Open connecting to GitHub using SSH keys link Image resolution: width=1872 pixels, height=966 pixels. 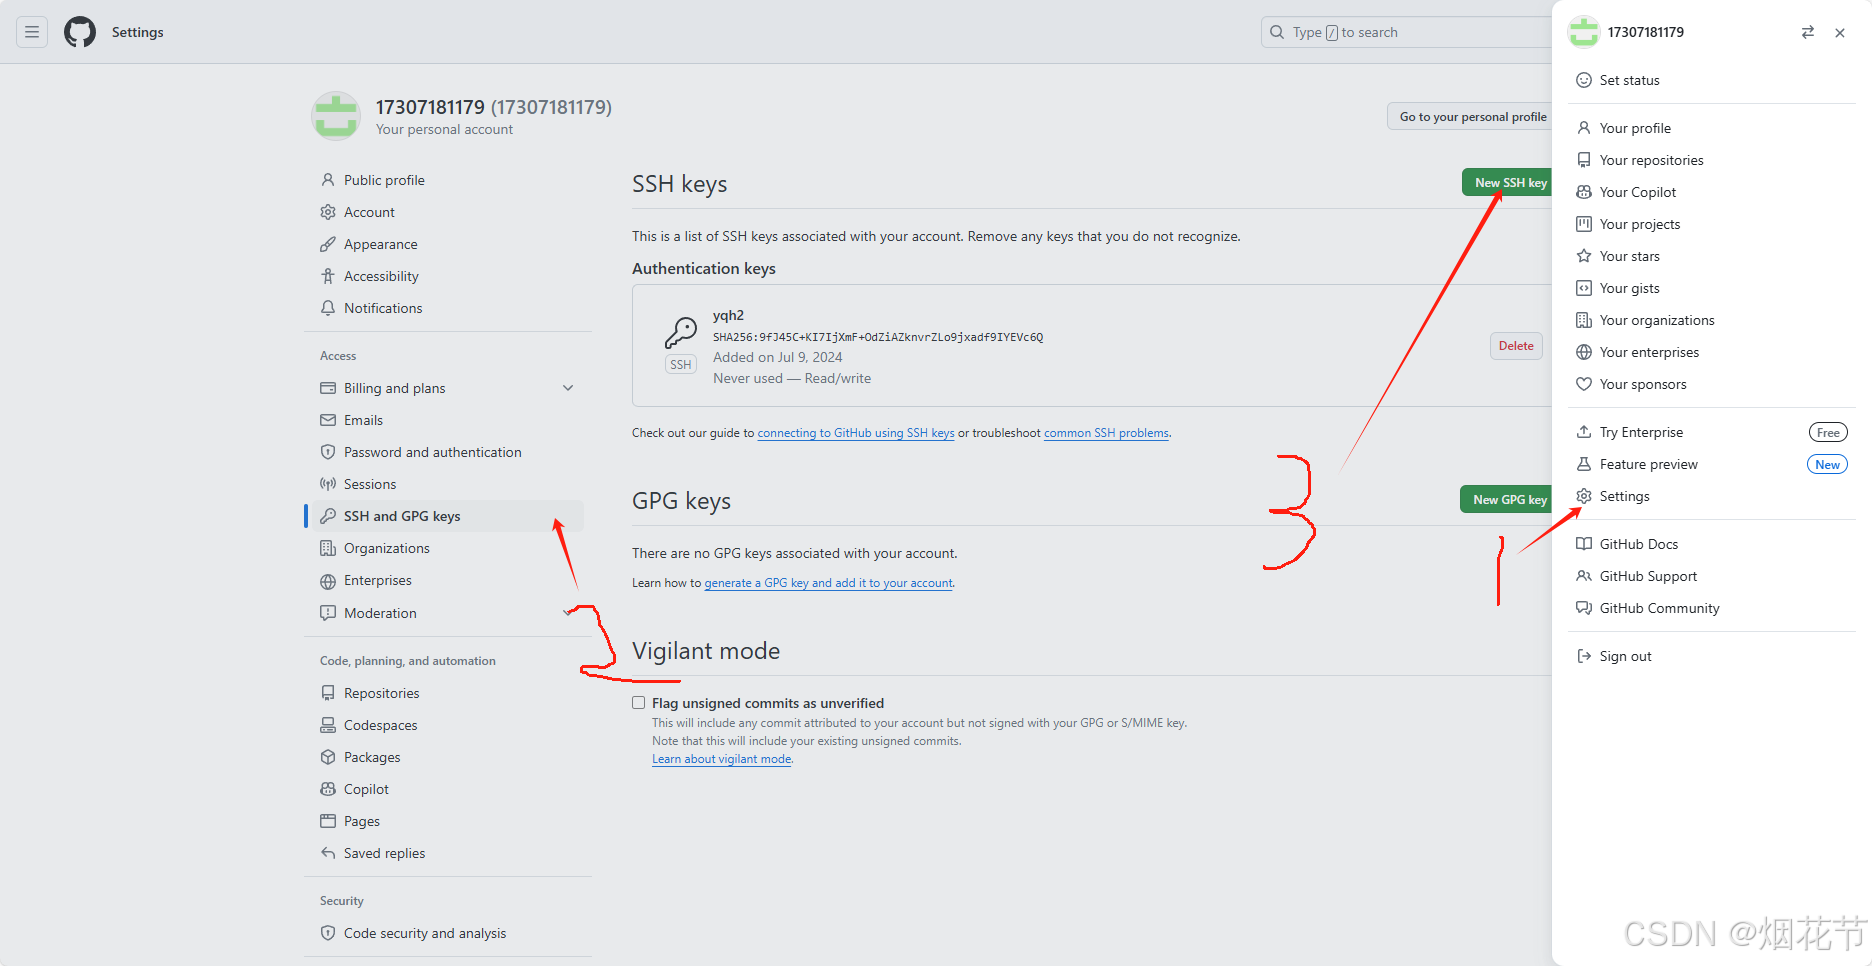856,433
